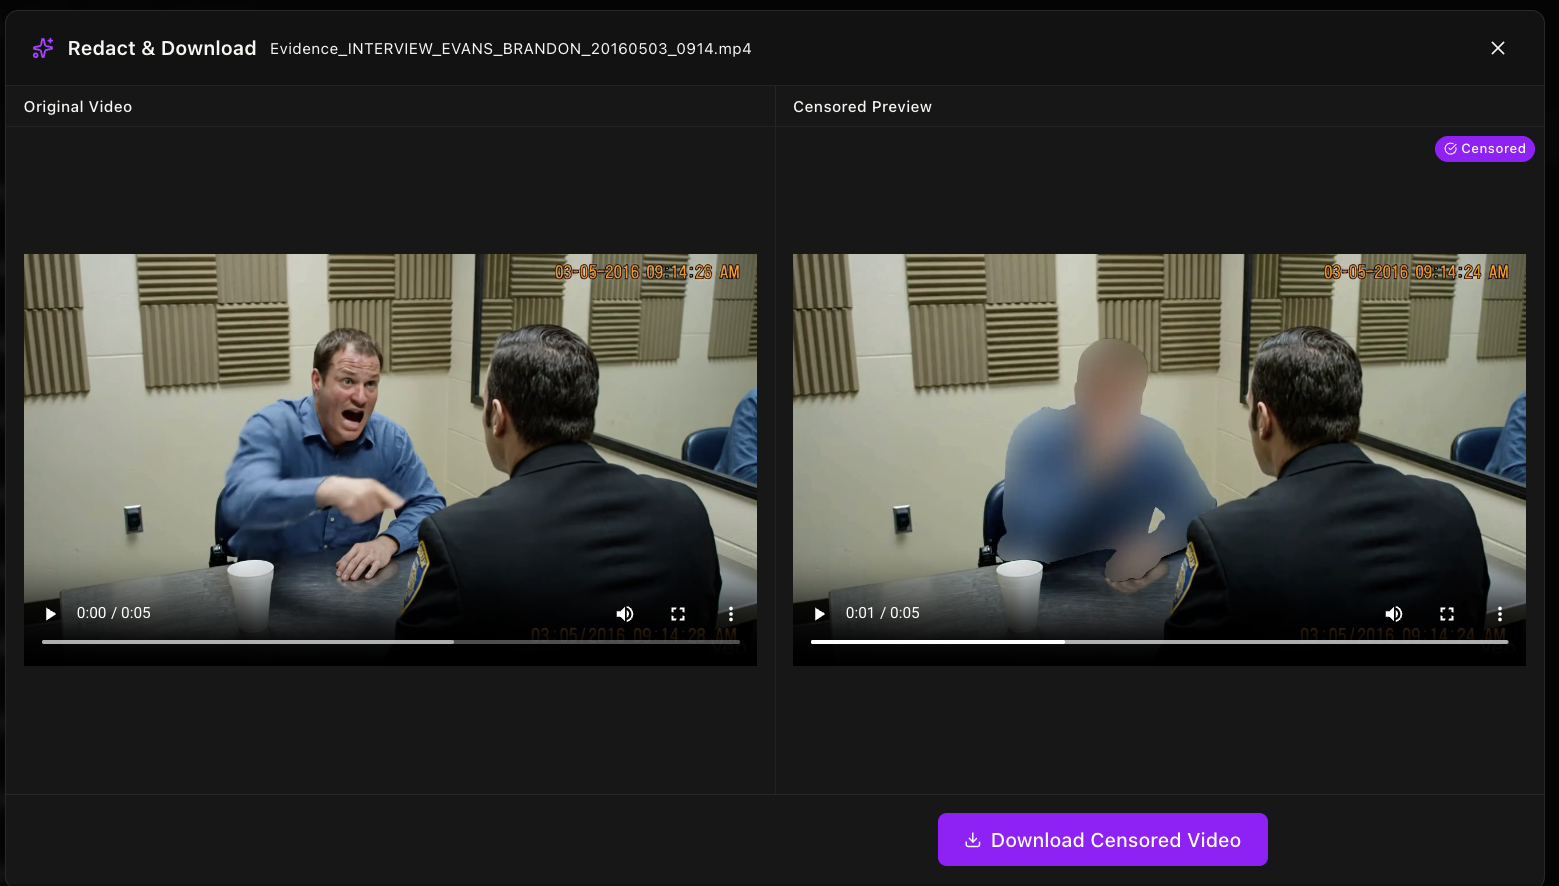Close the Redact & Download dialog

click(x=1498, y=48)
